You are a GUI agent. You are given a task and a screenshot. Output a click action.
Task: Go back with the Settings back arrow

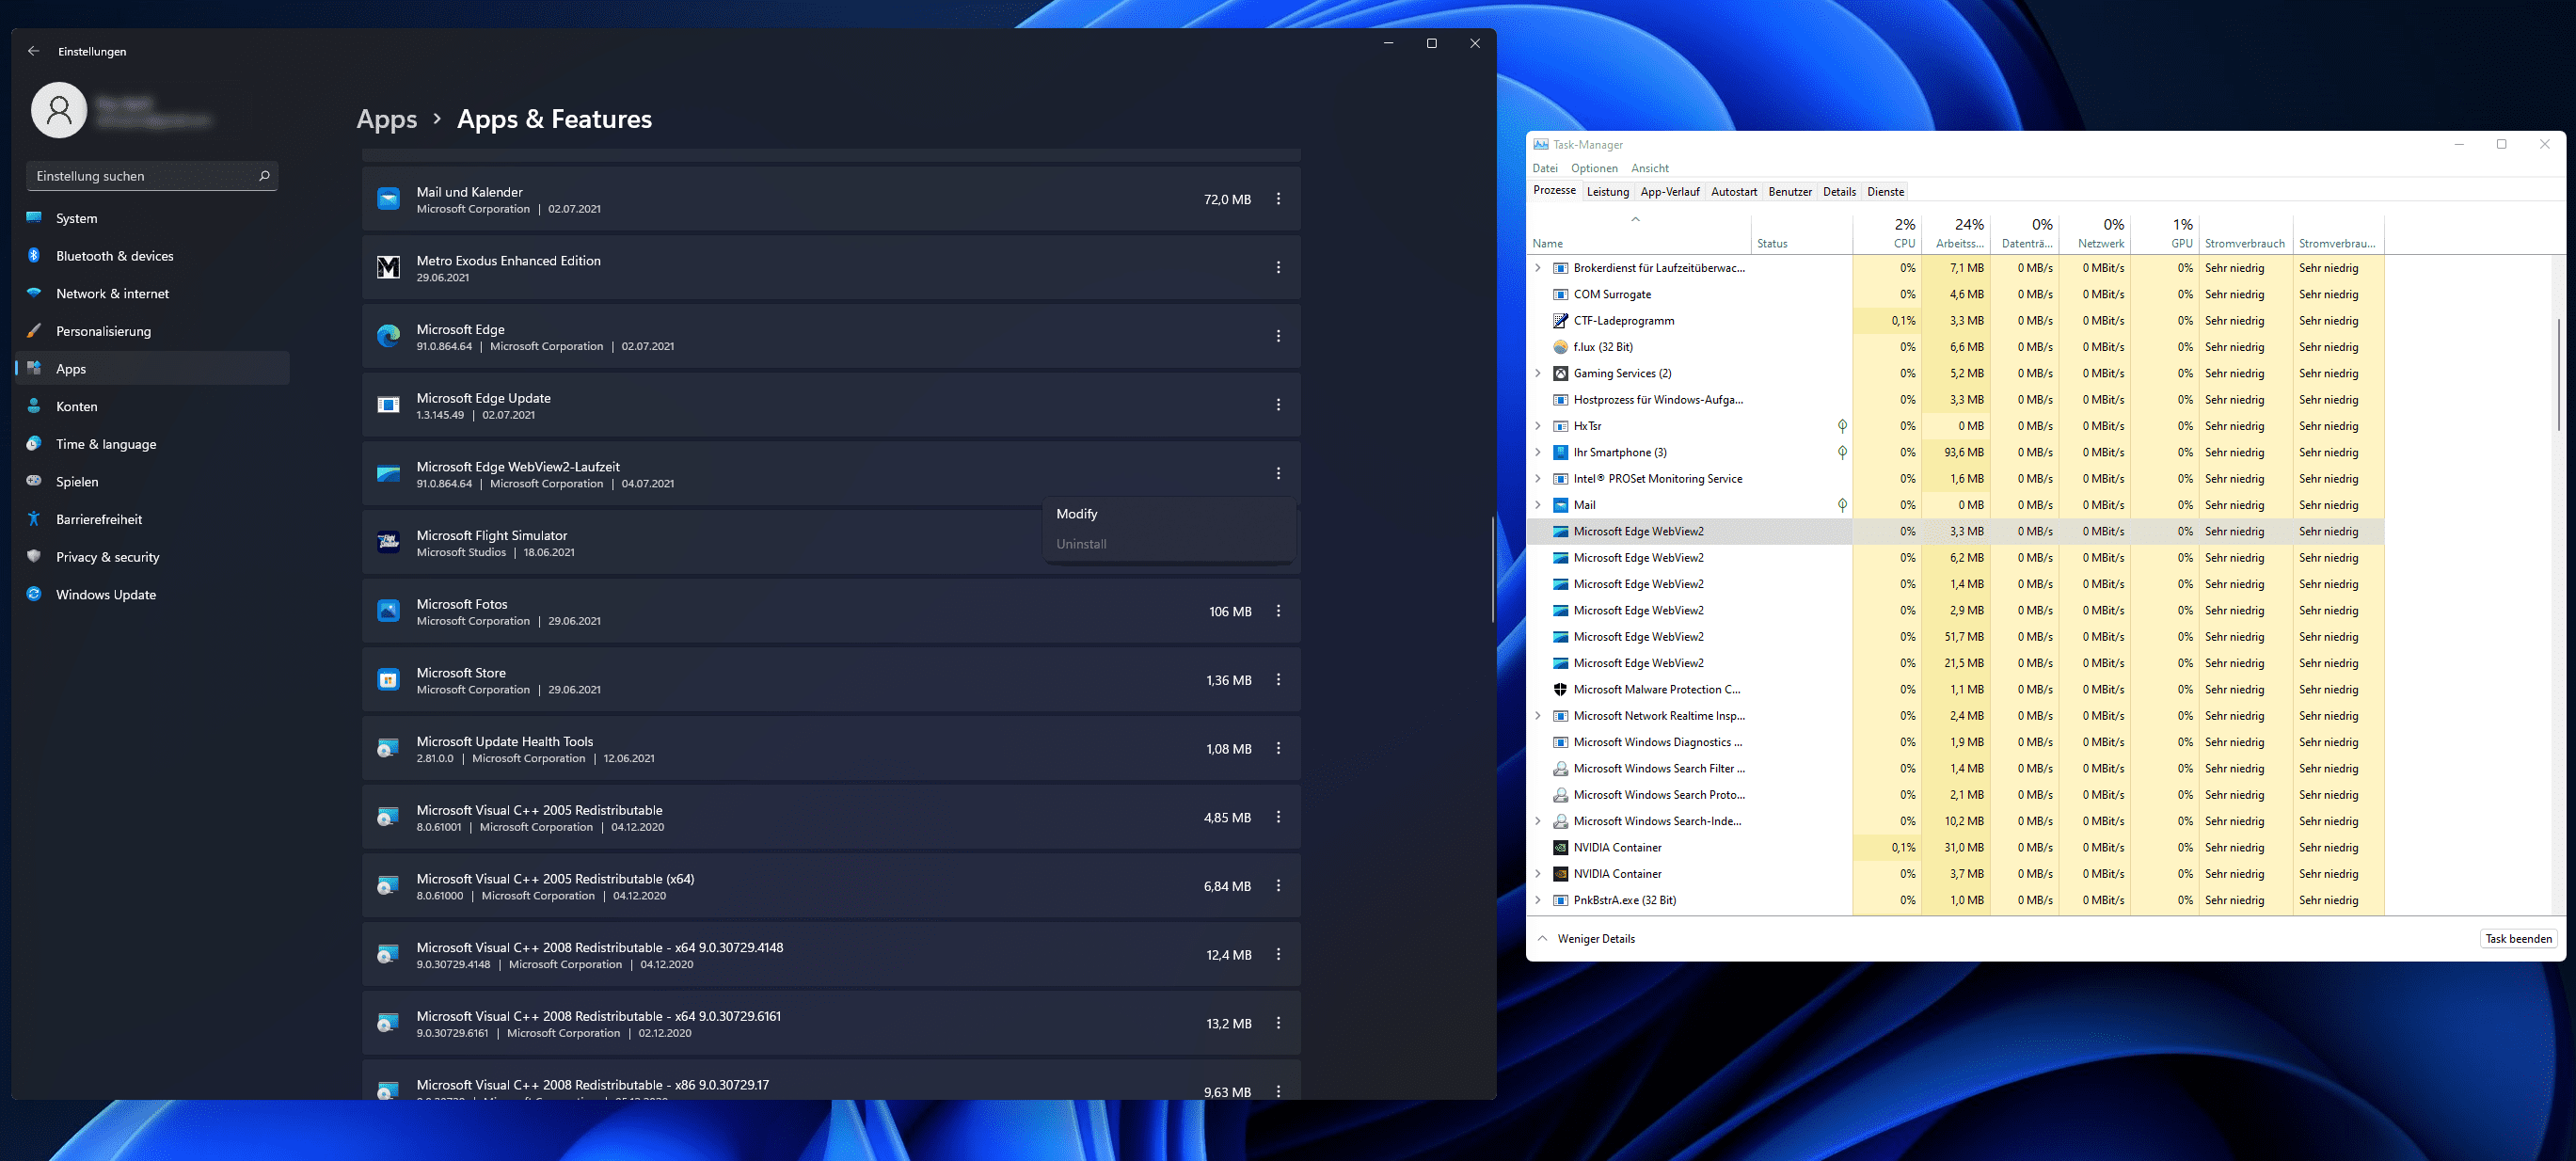click(34, 51)
